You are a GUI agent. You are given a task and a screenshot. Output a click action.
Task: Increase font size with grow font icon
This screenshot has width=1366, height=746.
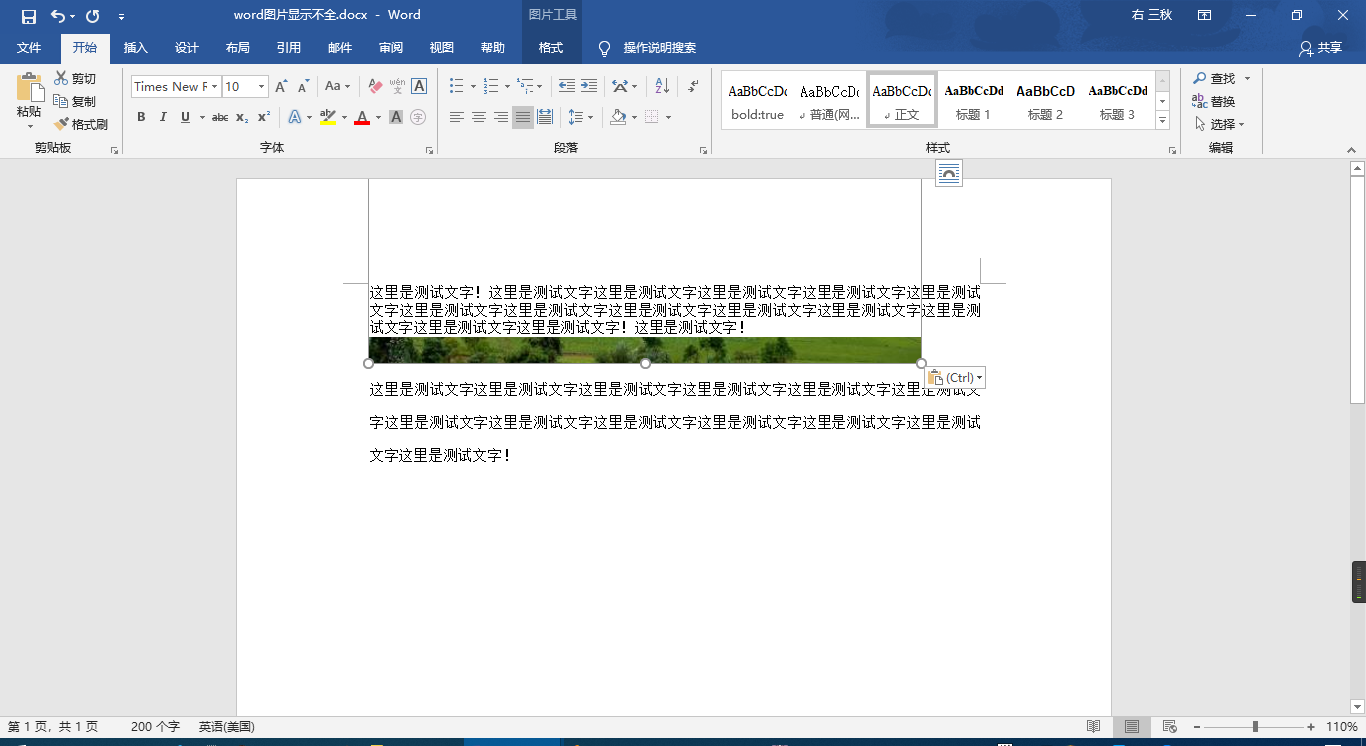tap(282, 86)
